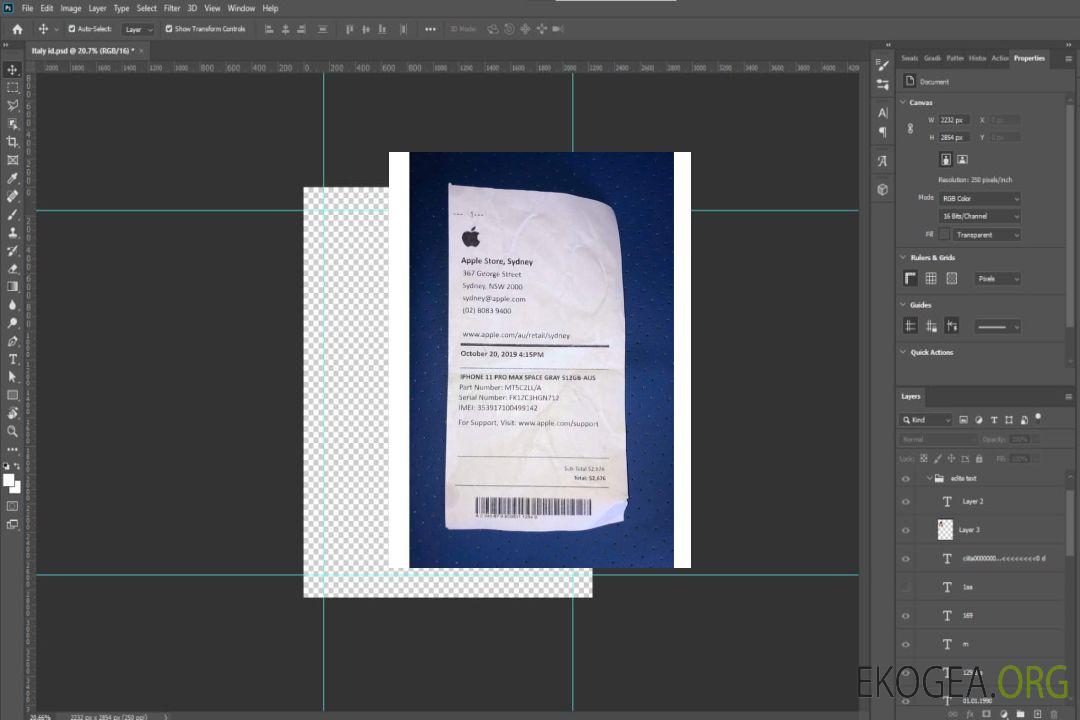
Task: Click the Properties panel menu button
Action: pyautogui.click(x=1068, y=59)
